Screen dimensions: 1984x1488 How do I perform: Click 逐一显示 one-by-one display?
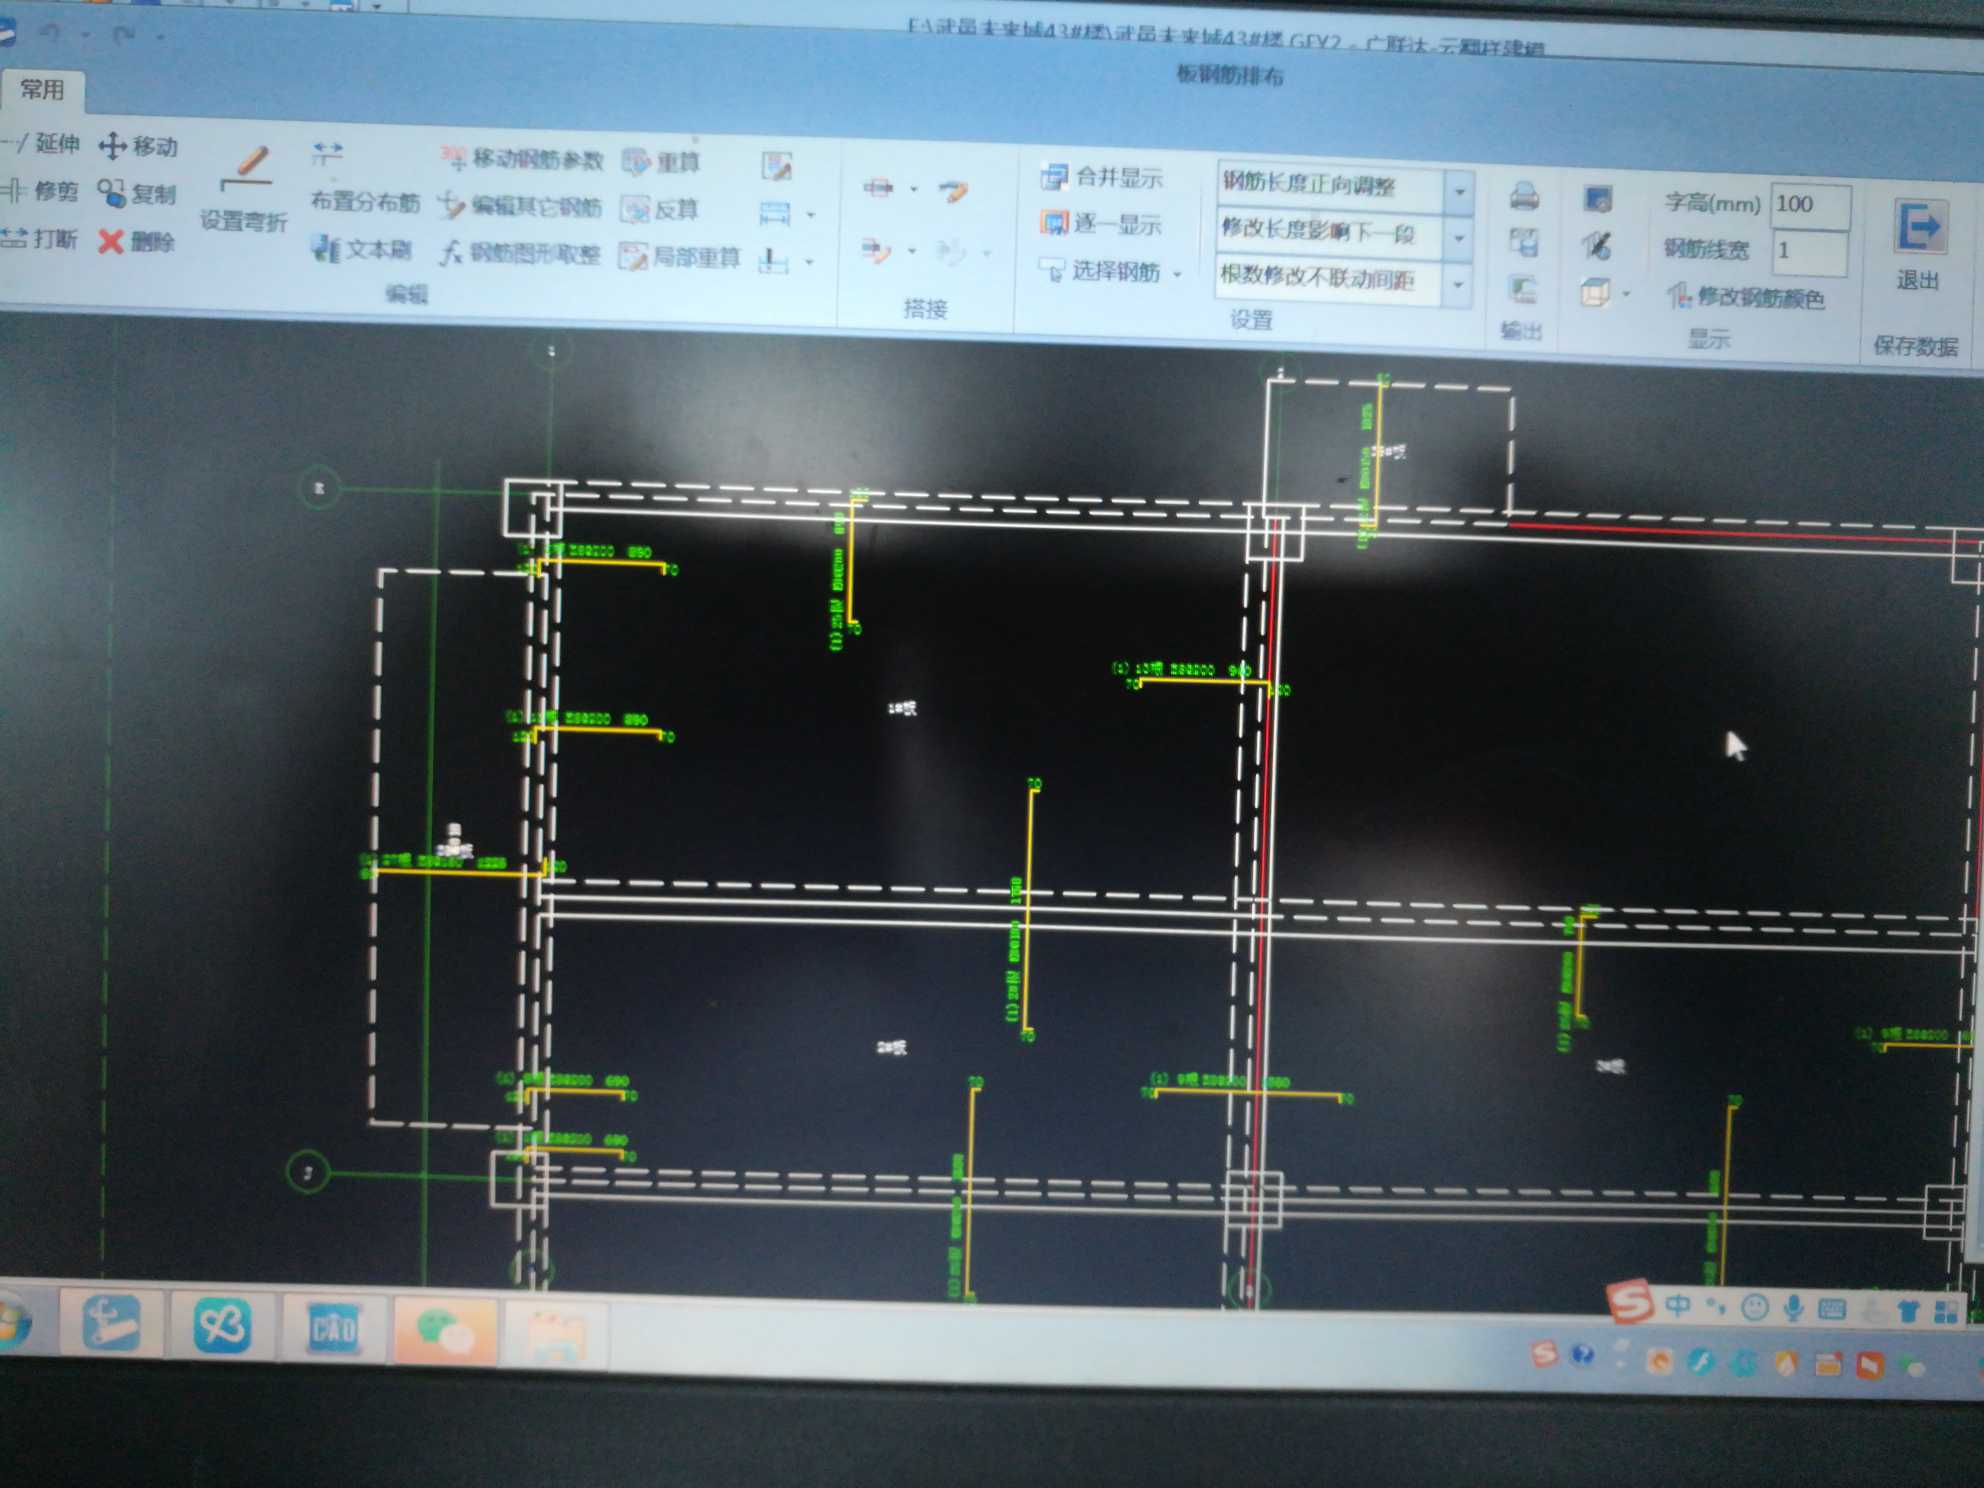pos(1100,224)
